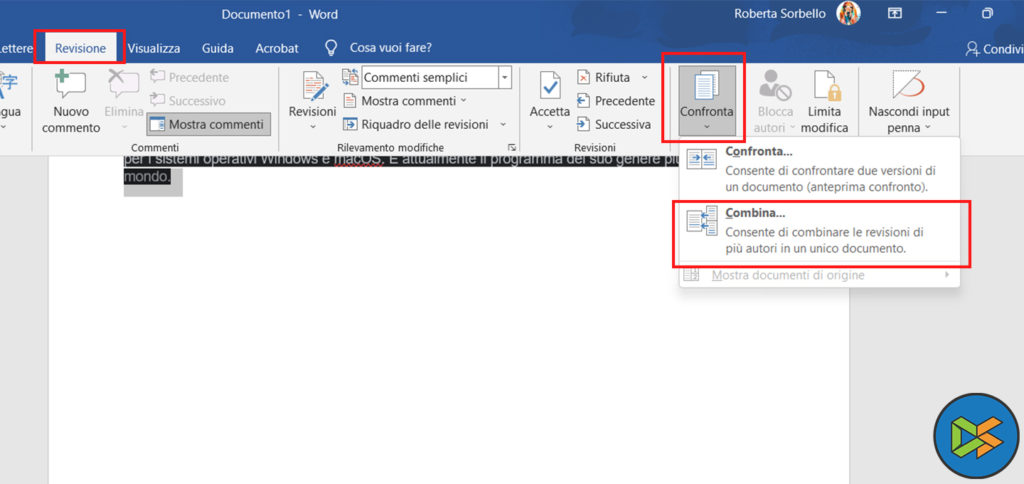Click the Lettere tab

coord(16,48)
